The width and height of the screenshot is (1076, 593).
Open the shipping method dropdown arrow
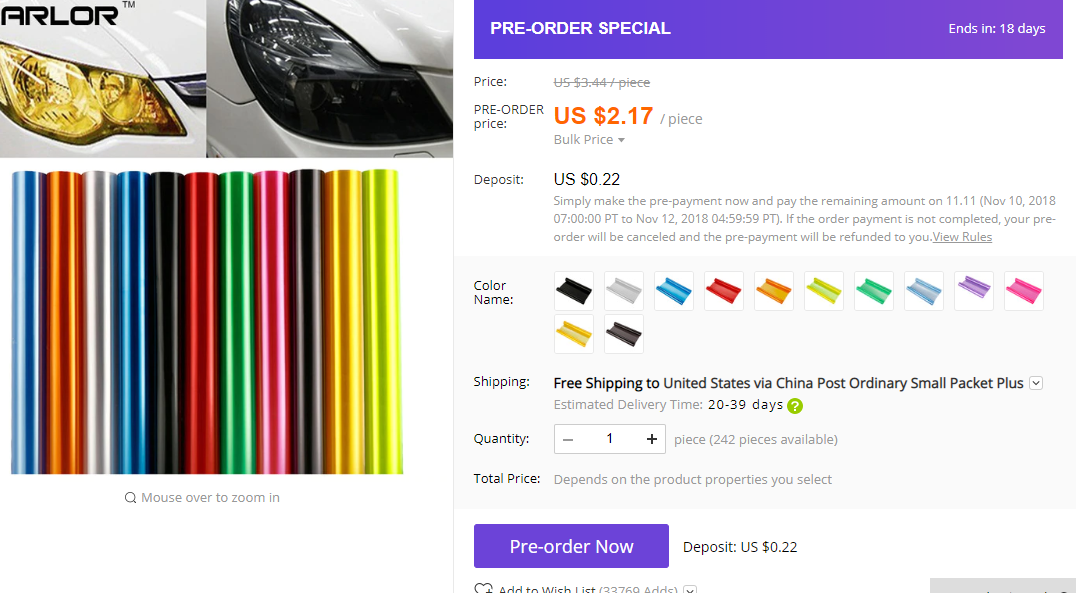pyautogui.click(x=1036, y=383)
